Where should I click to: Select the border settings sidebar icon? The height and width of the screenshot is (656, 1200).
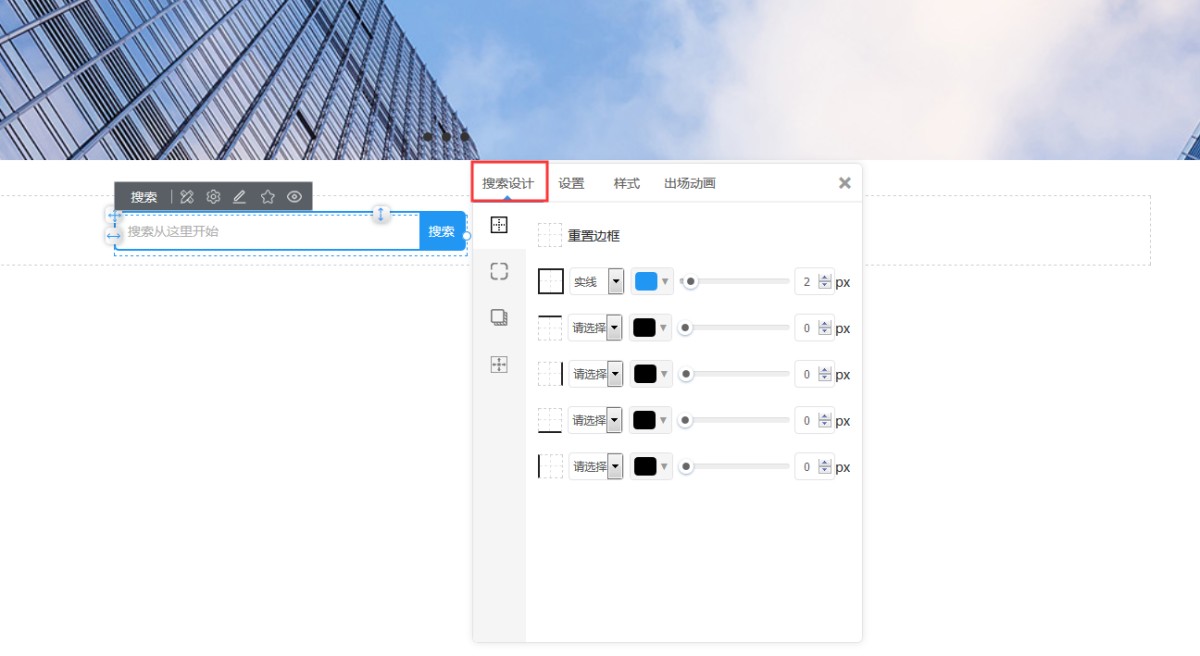[x=499, y=225]
